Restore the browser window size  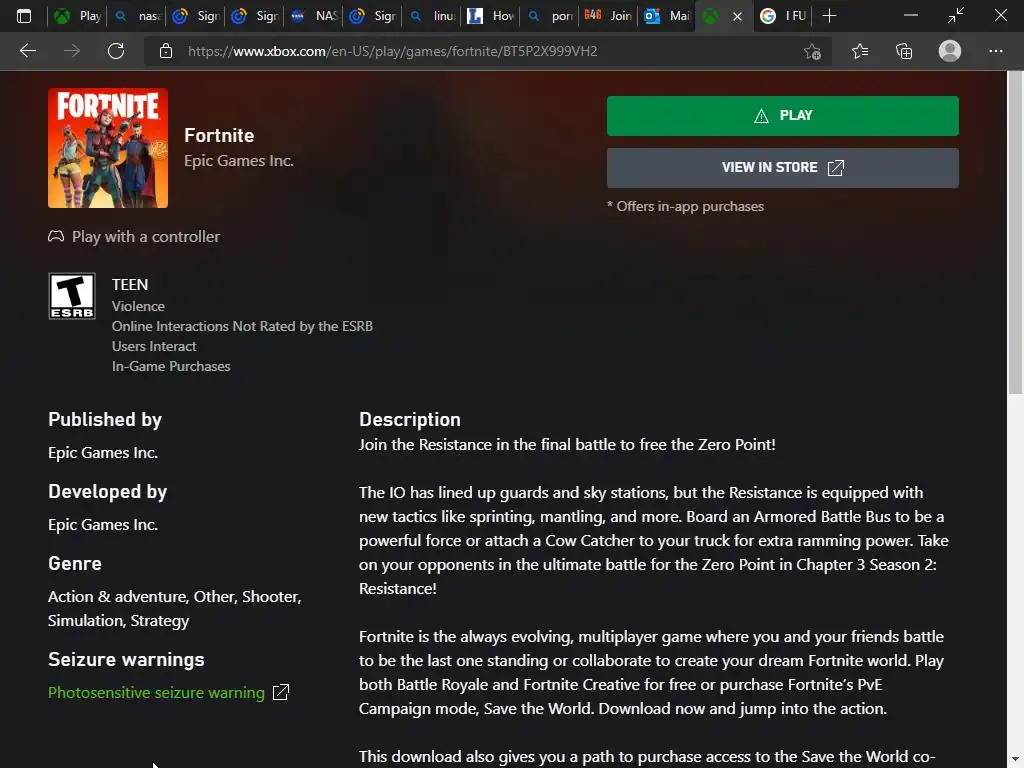(x=955, y=16)
